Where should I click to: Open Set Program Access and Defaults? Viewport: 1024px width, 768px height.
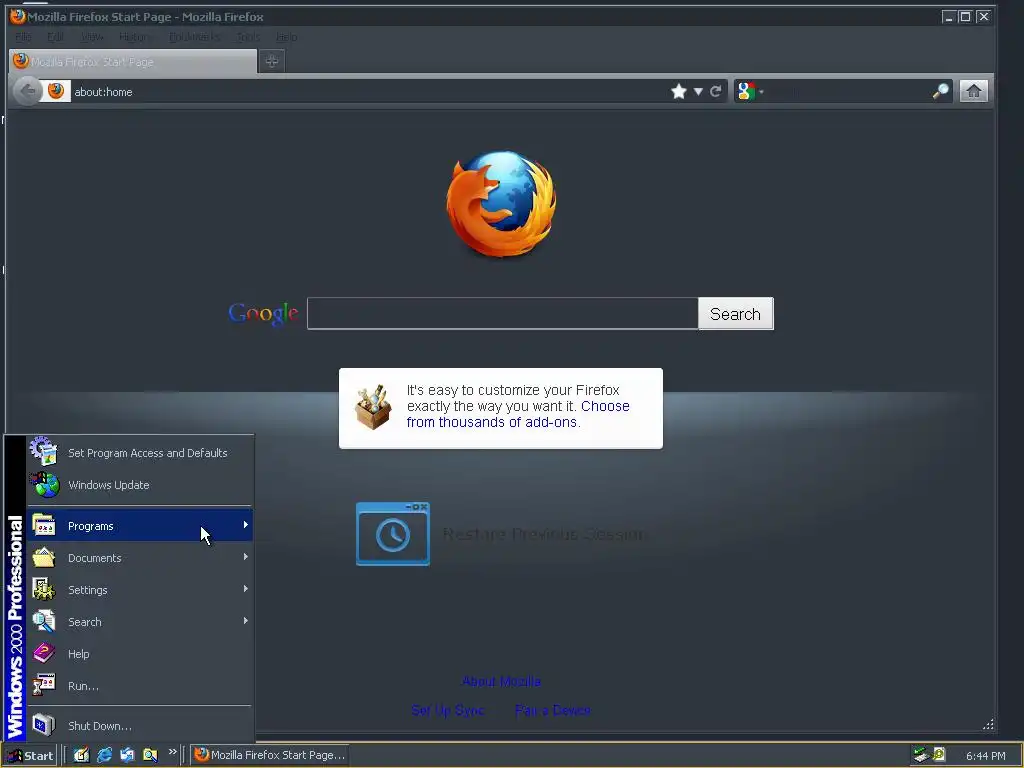click(140, 453)
